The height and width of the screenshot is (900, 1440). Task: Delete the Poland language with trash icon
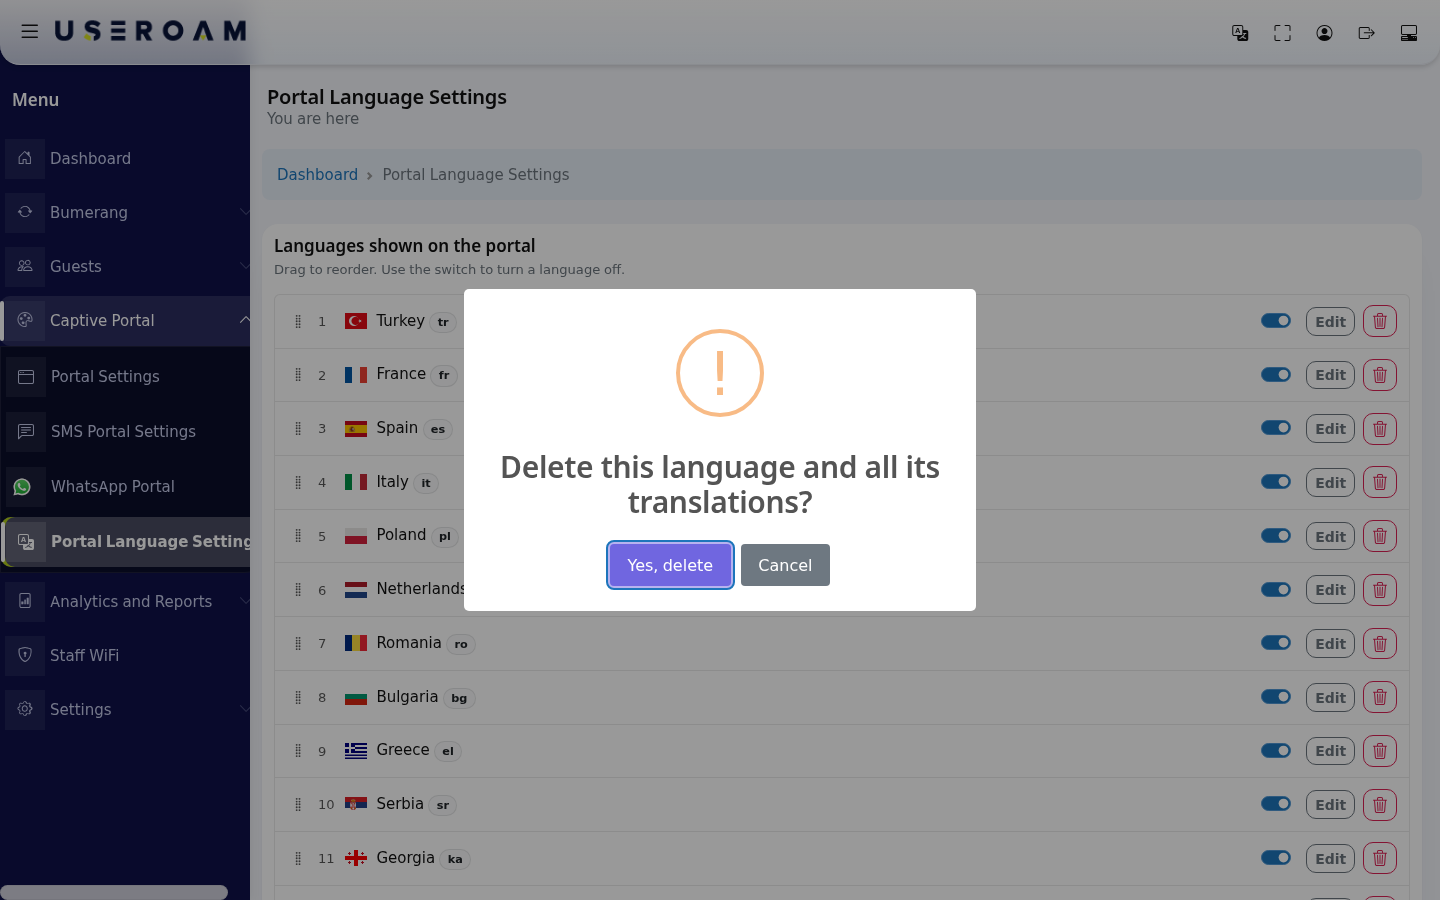click(1380, 536)
